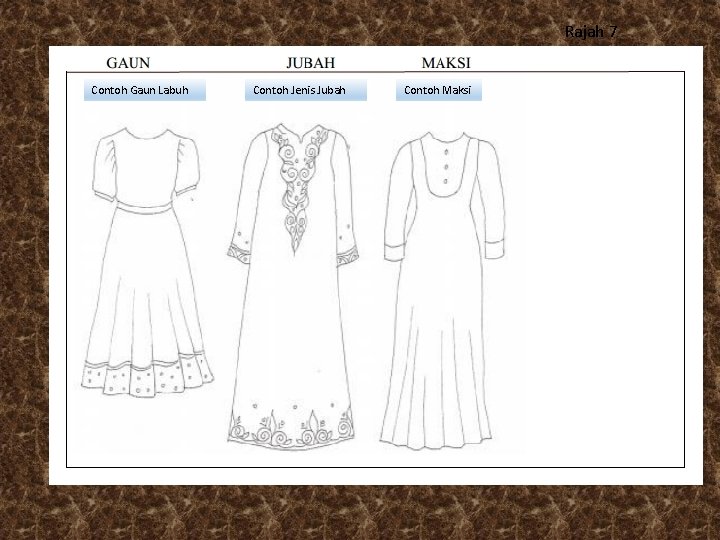Click the maxi dress with buttons drawing
Image resolution: width=720 pixels, height=540 pixels.
443,291
